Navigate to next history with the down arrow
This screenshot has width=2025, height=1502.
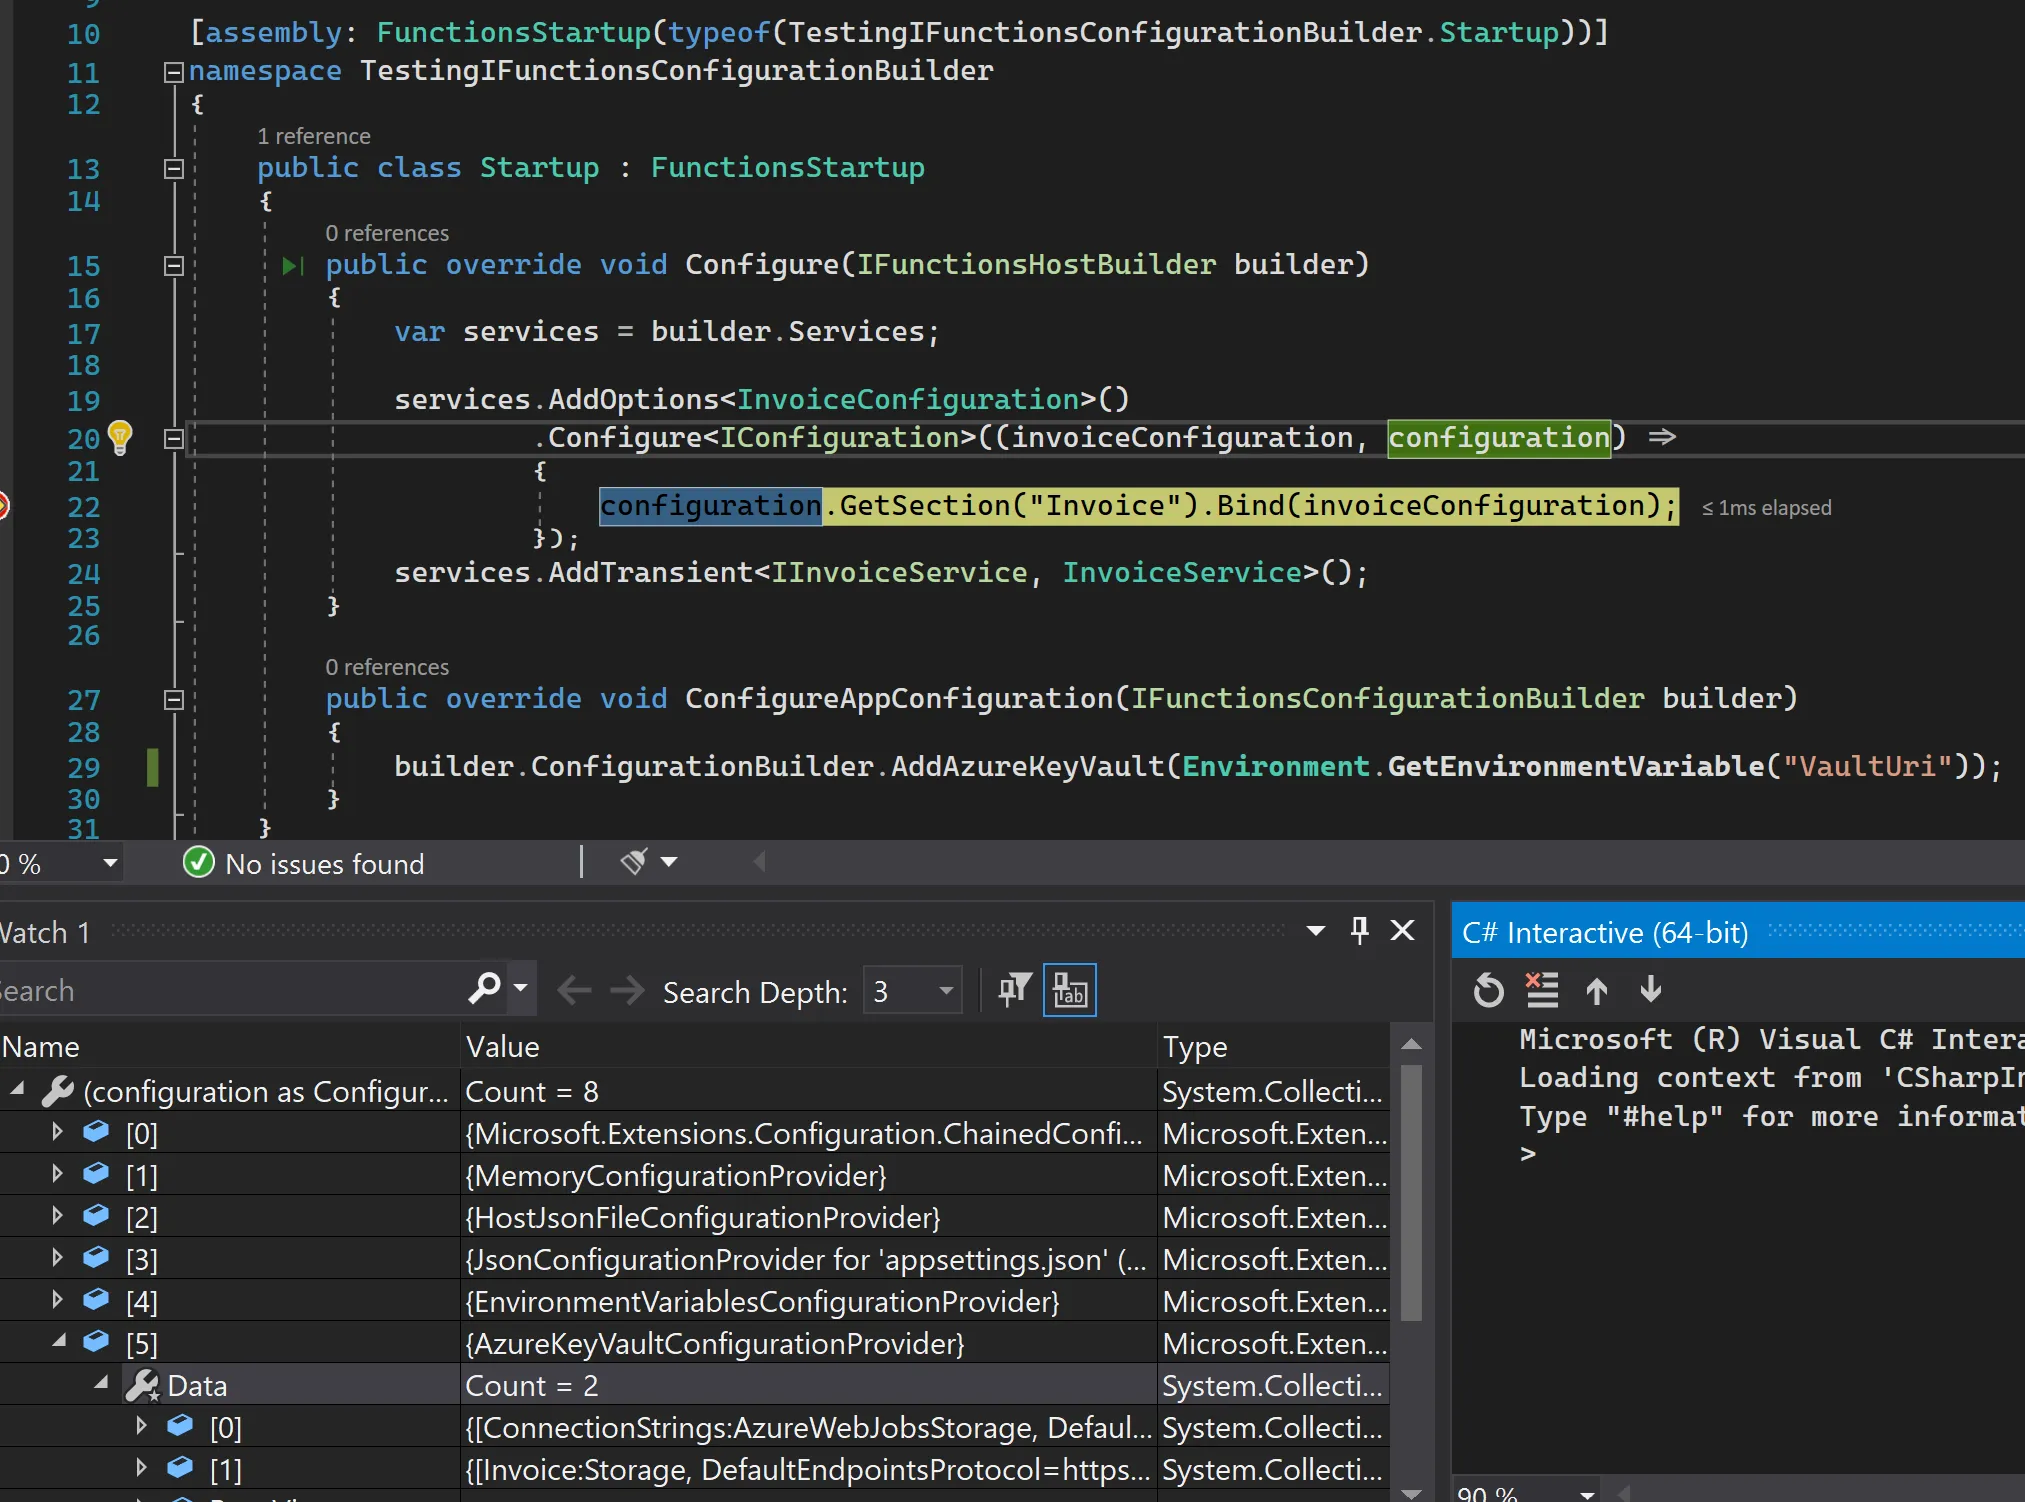[1650, 990]
